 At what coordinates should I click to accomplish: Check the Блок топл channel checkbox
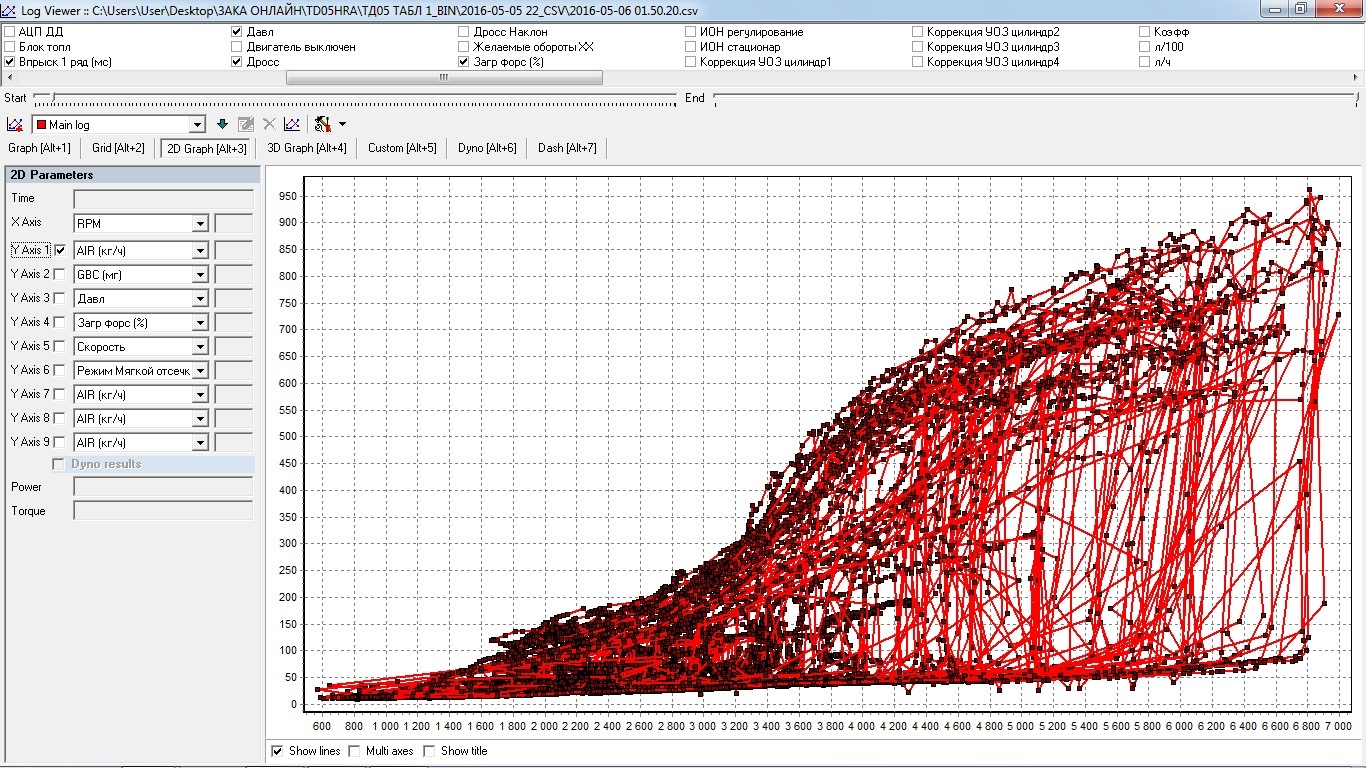click(10, 47)
